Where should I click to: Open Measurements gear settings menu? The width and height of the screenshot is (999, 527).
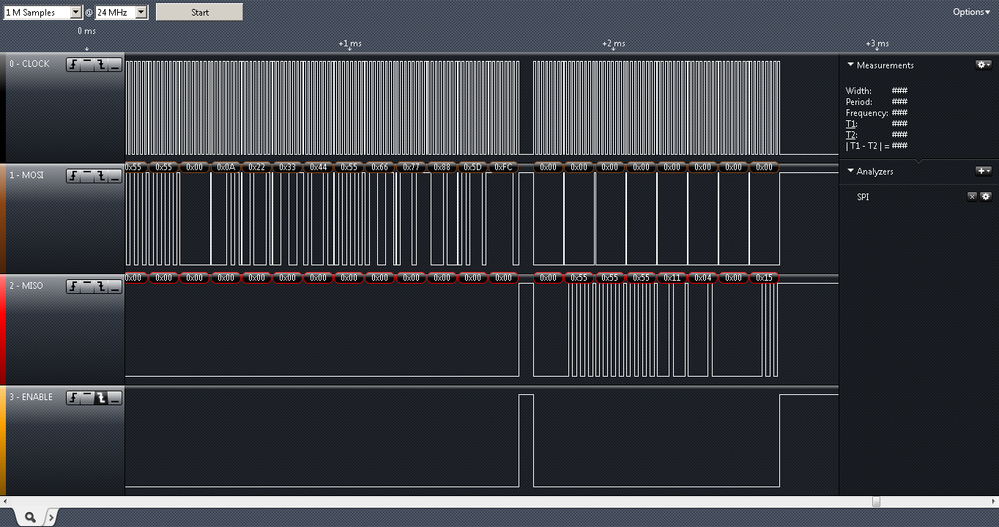tap(983, 65)
